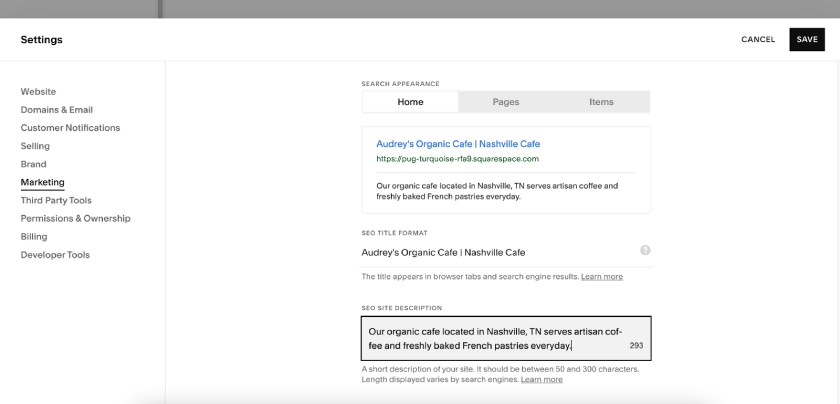The image size is (840, 404).
Task: Open Developer Tools settings
Action: (x=55, y=255)
